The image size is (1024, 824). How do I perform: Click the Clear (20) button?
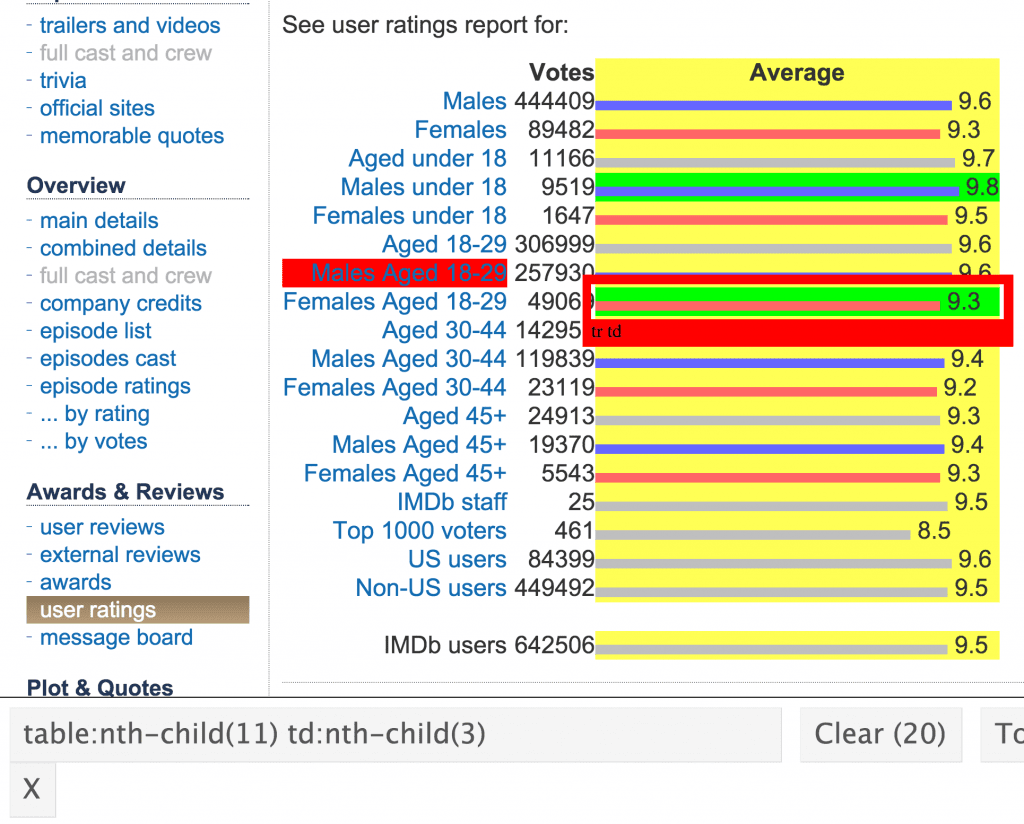point(880,734)
